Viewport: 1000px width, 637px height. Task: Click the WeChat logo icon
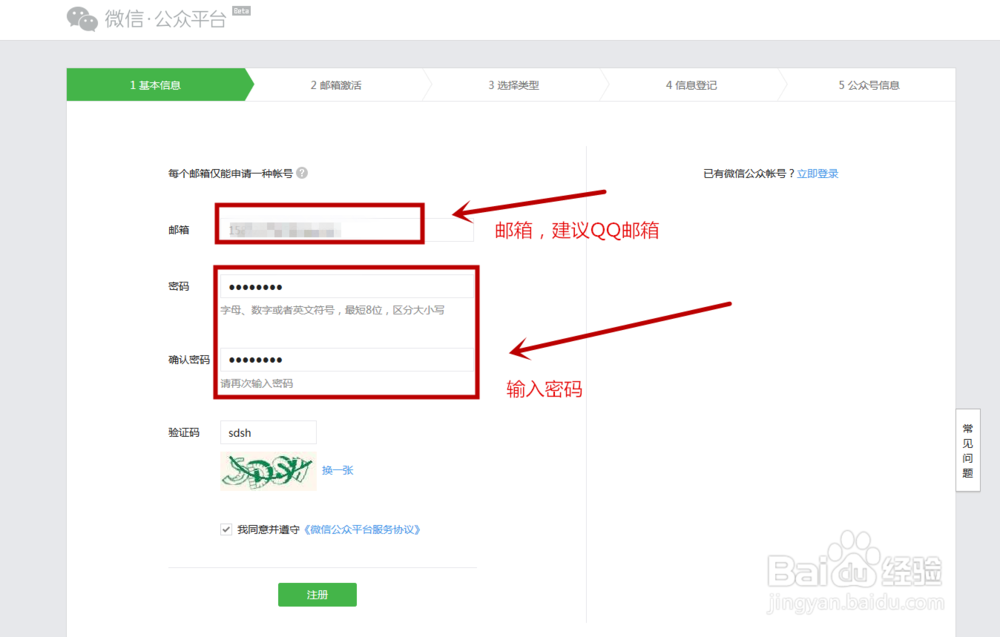click(82, 18)
